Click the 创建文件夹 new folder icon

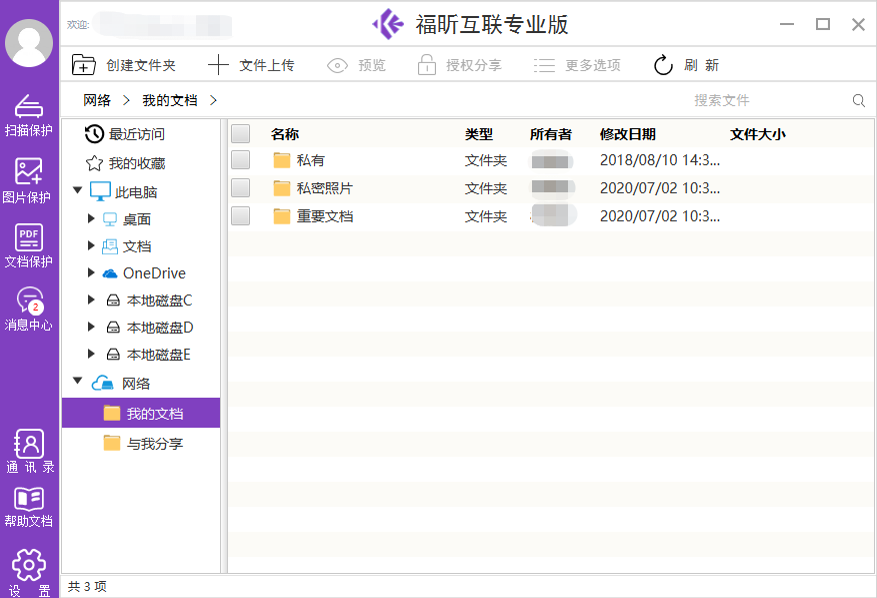tap(83, 65)
